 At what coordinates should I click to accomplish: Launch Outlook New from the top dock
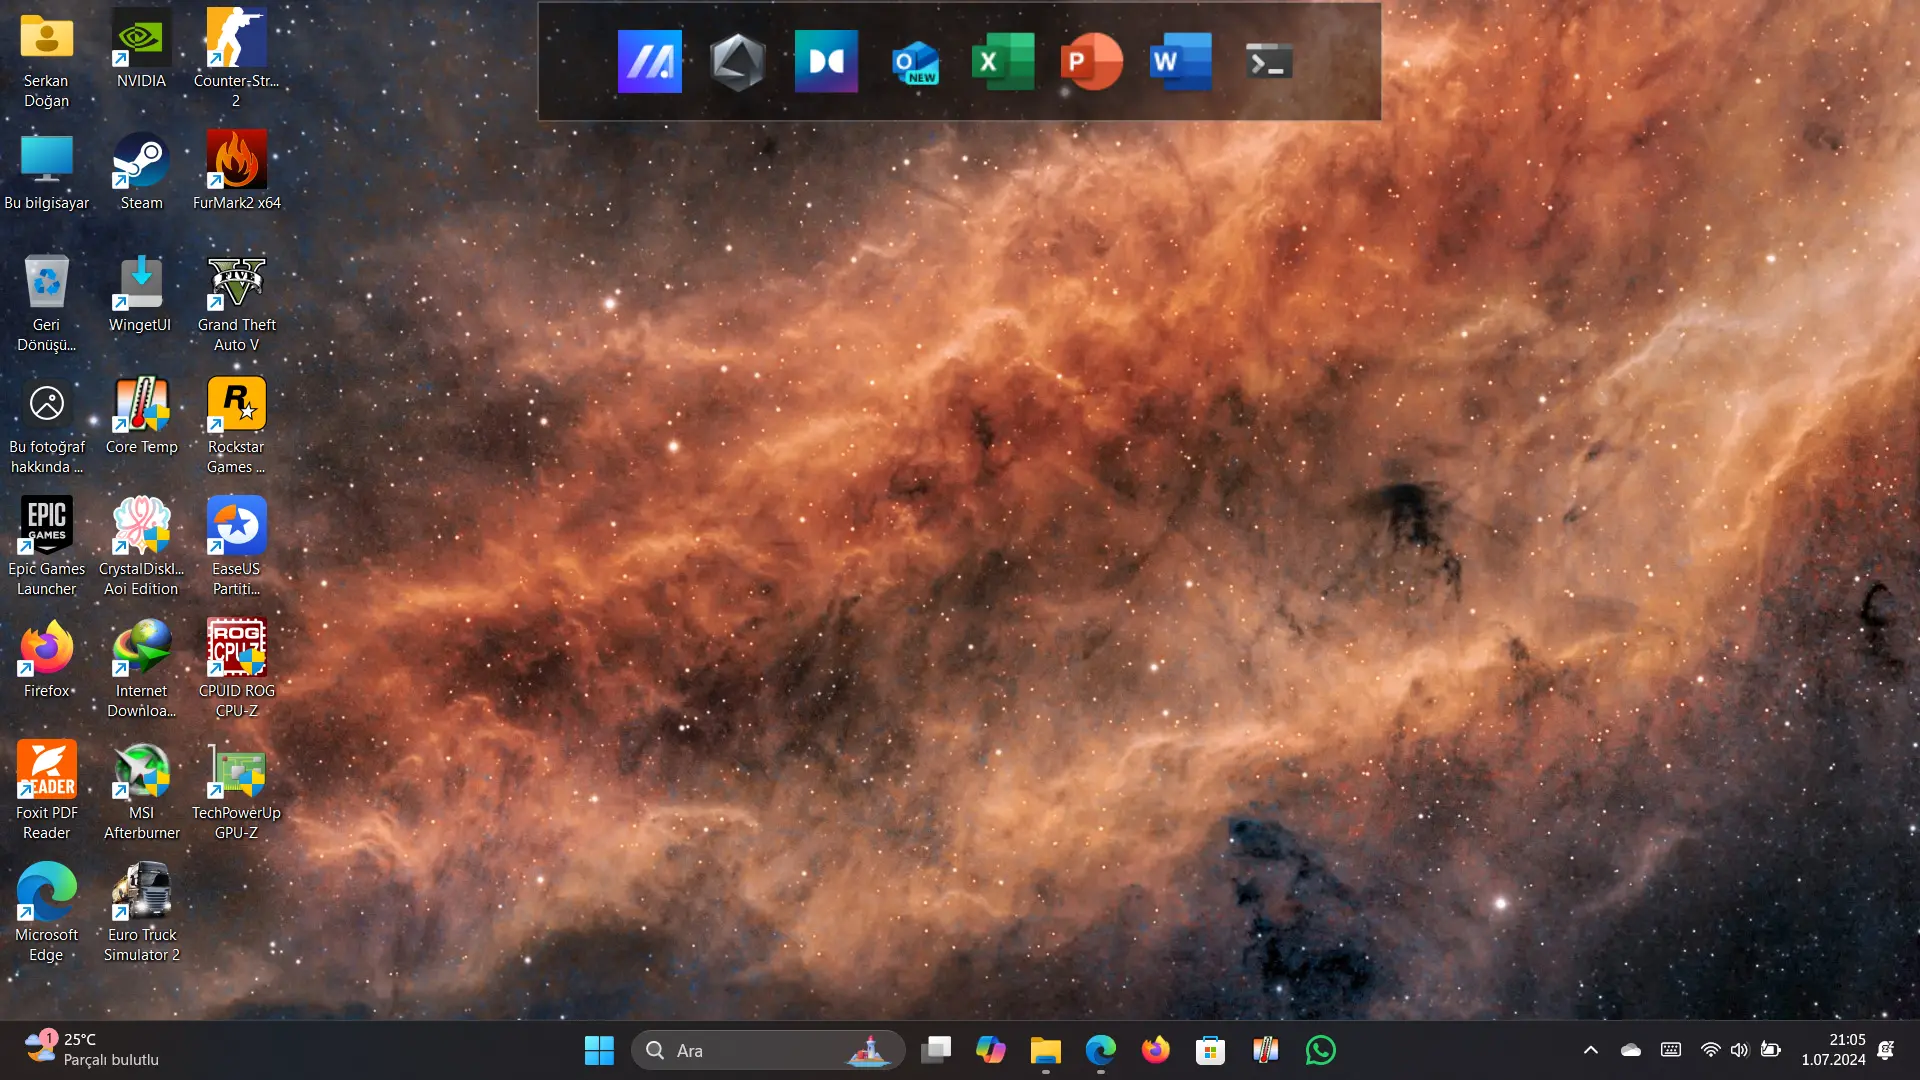(915, 62)
